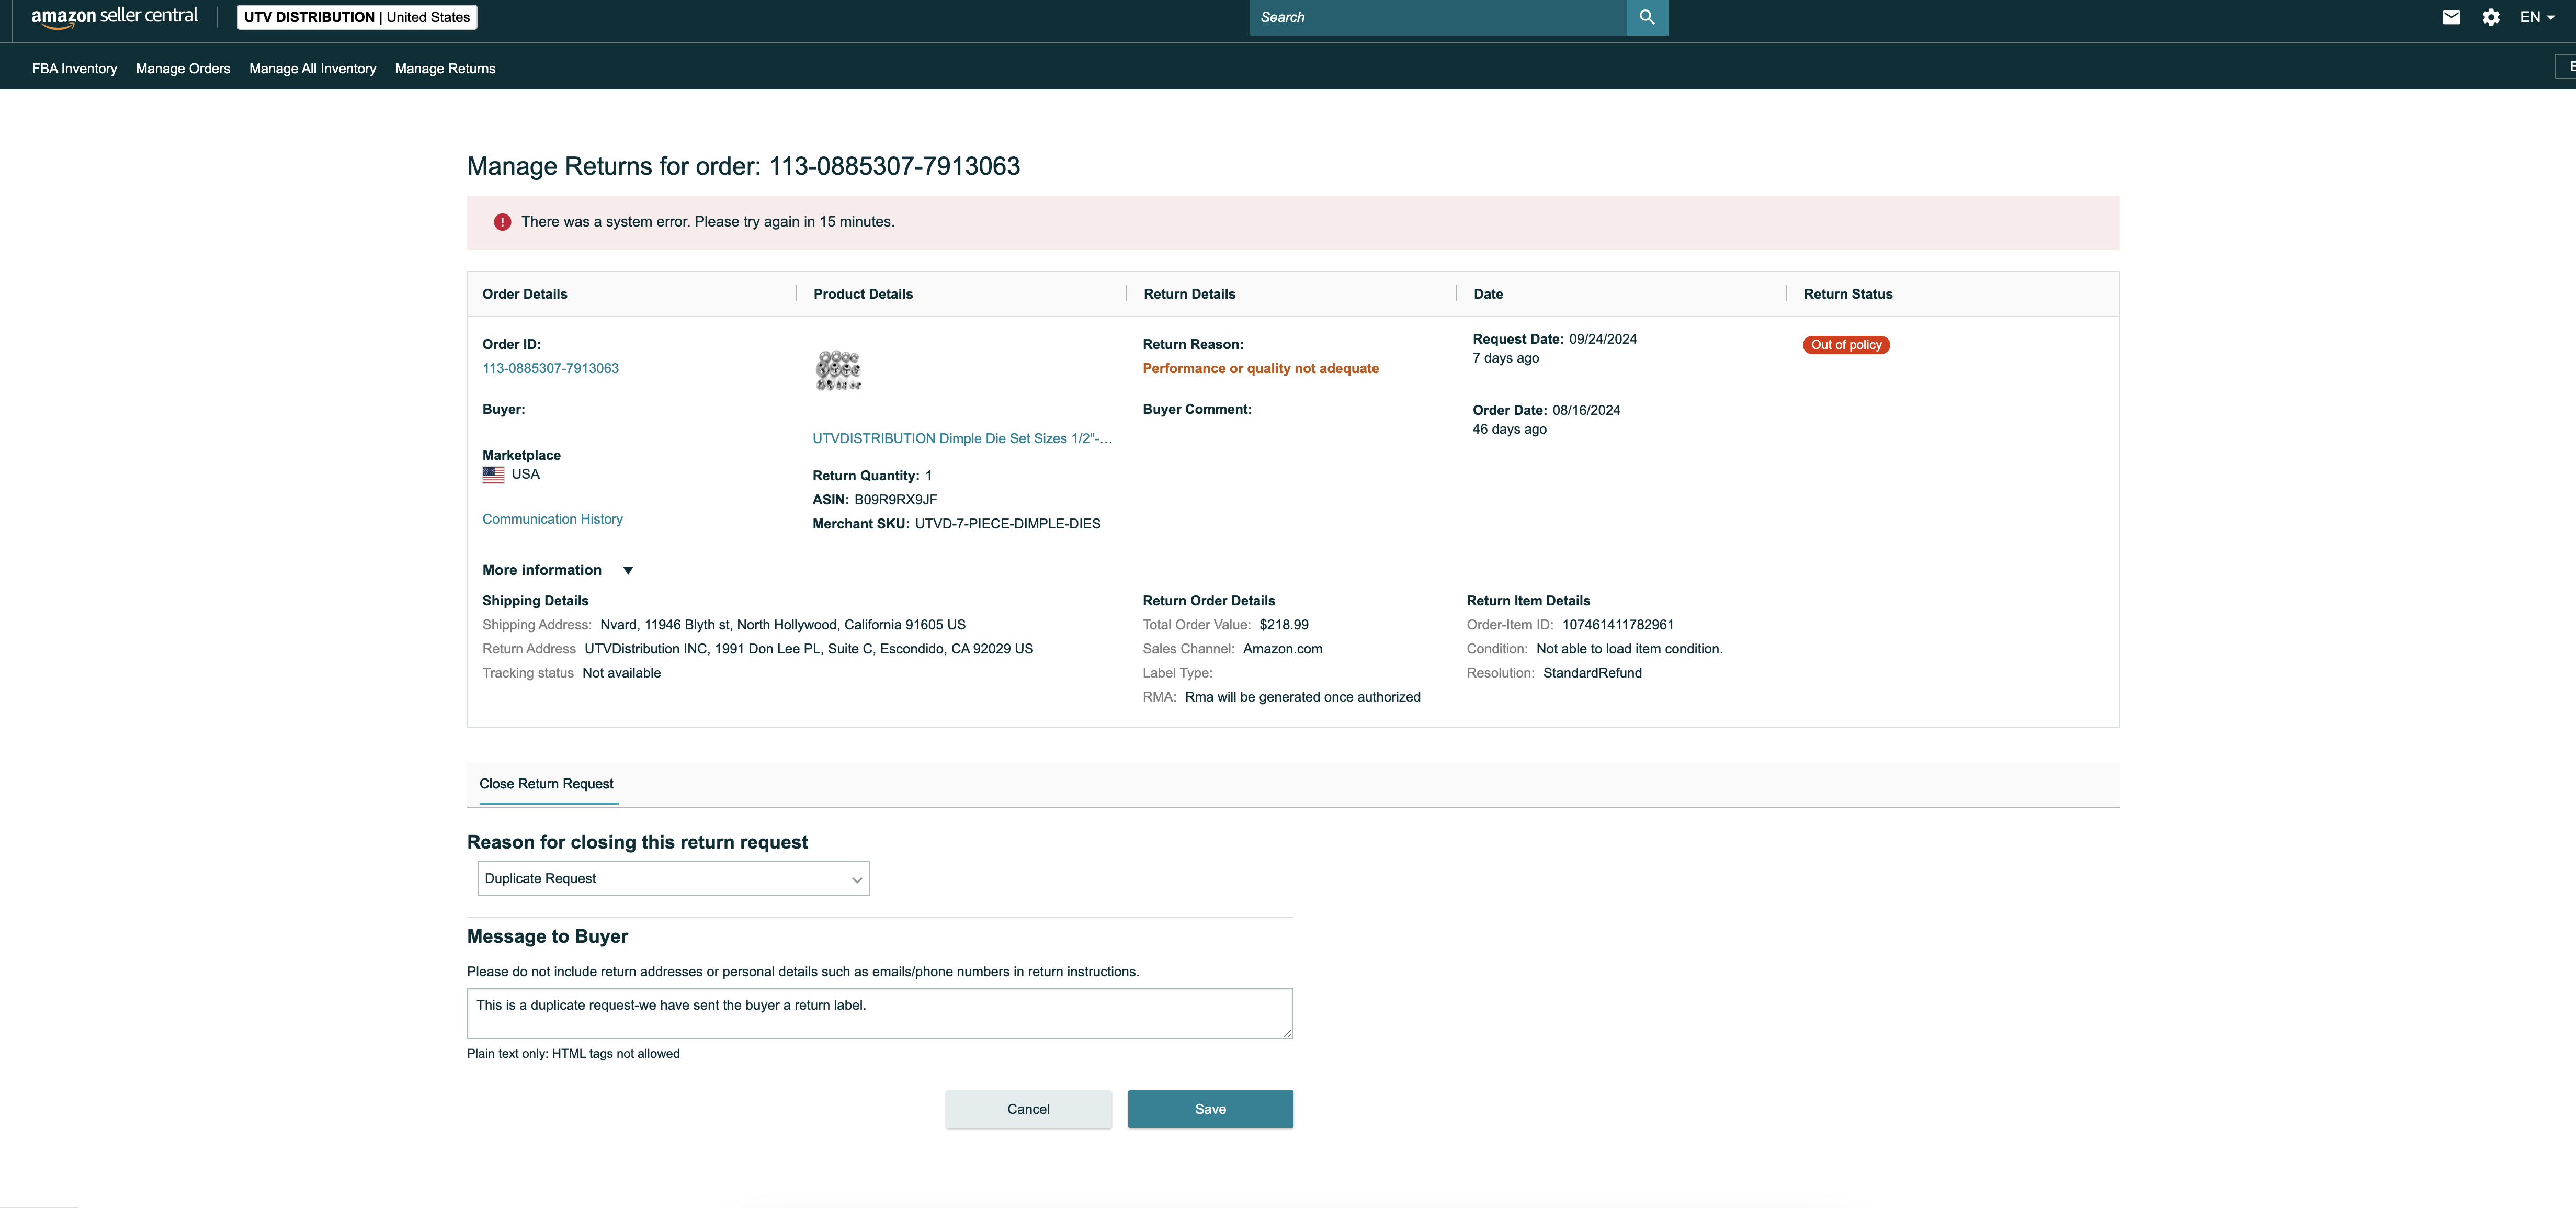This screenshot has height=1208, width=2576.
Task: Click the return address UTVDistribution INC text
Action: click(808, 649)
